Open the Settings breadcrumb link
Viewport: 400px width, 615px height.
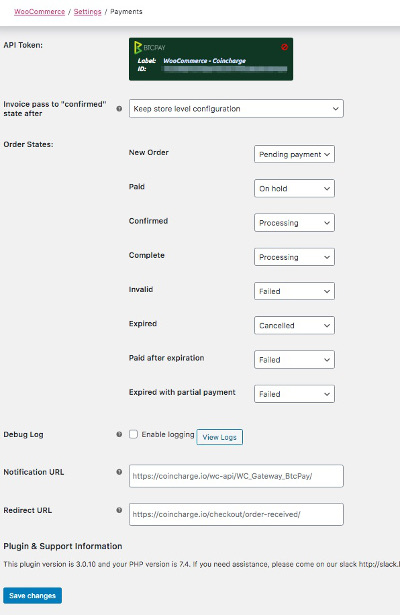pos(87,12)
